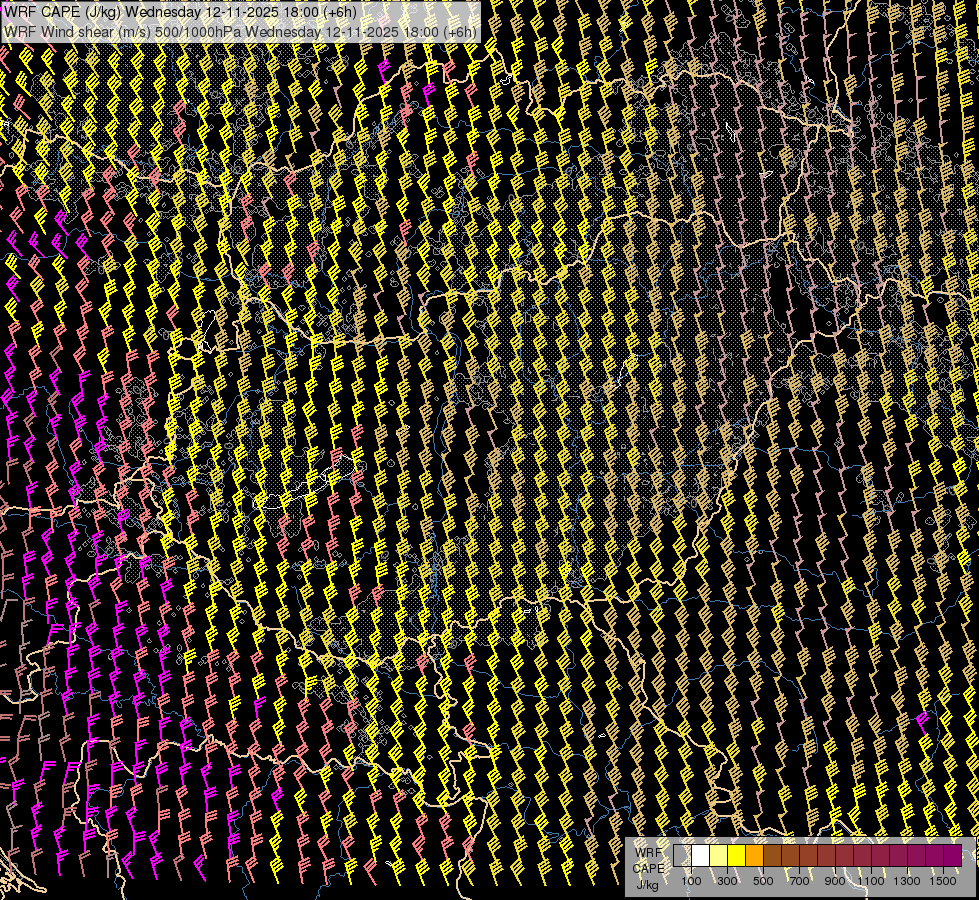Click the legend value 300
The width and height of the screenshot is (979, 900).
(727, 881)
